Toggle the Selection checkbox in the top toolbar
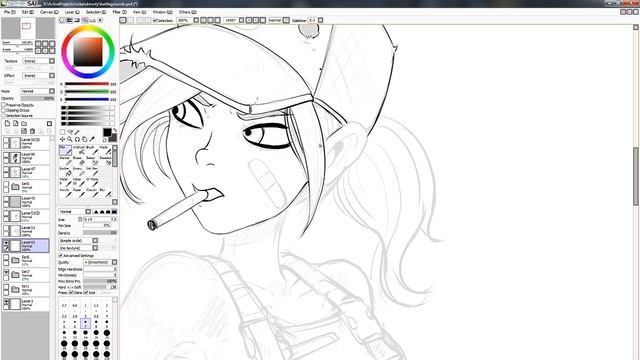This screenshot has height=360, width=640. pyautogui.click(x=155, y=20)
